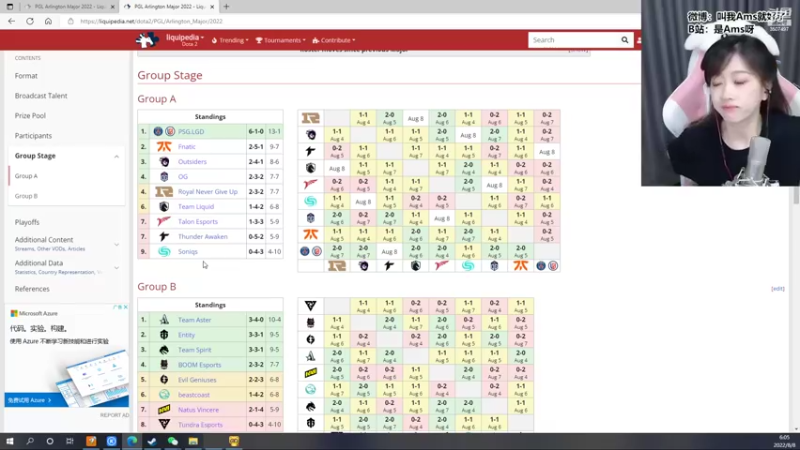Viewport: 800px width, 450px height.
Task: Click the search magnifier icon in header
Action: click(624, 40)
